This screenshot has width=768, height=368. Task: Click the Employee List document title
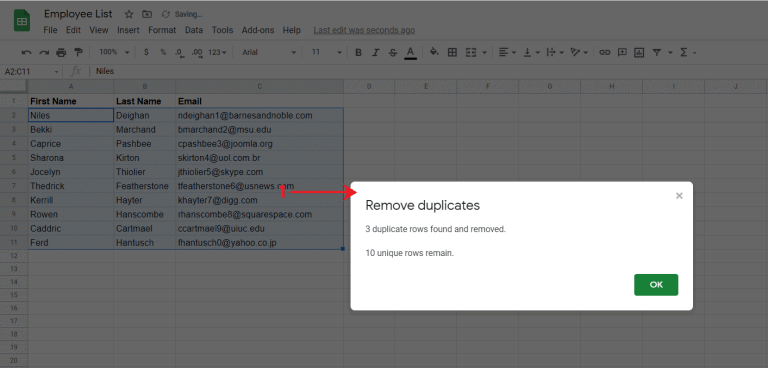(78, 14)
